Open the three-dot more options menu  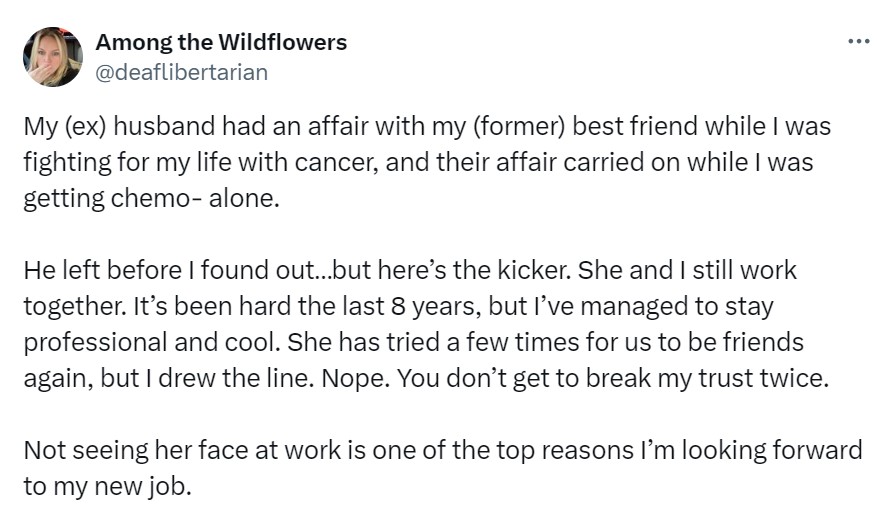pos(857,41)
